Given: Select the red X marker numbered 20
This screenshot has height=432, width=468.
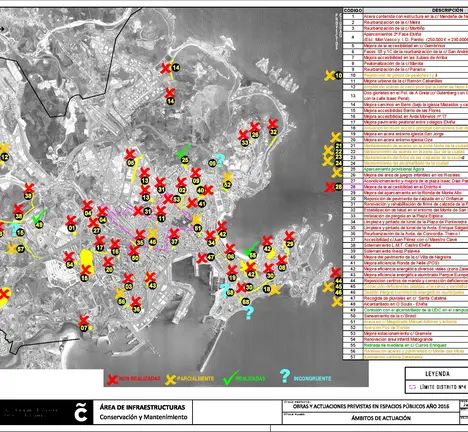Looking at the screenshot, I should (108, 262).
